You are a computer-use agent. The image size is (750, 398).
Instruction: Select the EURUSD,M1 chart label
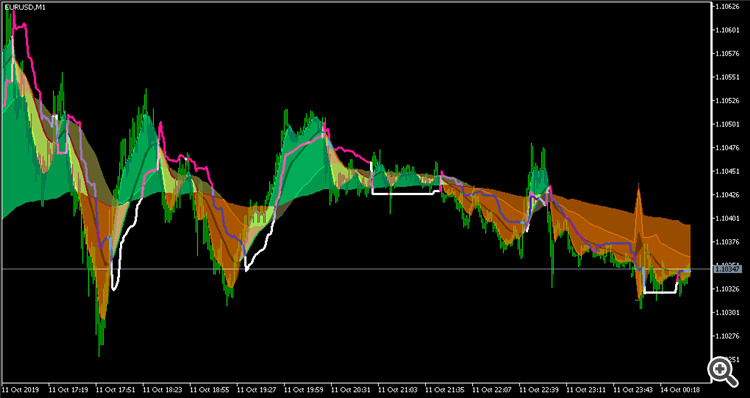click(25, 8)
